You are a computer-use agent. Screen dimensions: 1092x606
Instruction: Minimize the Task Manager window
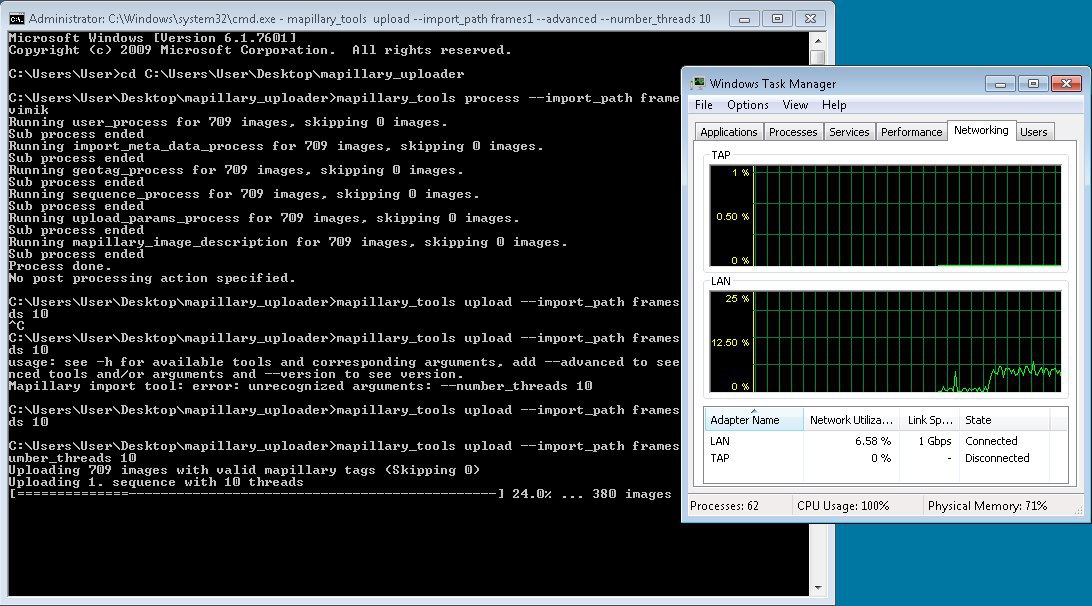[1000, 84]
